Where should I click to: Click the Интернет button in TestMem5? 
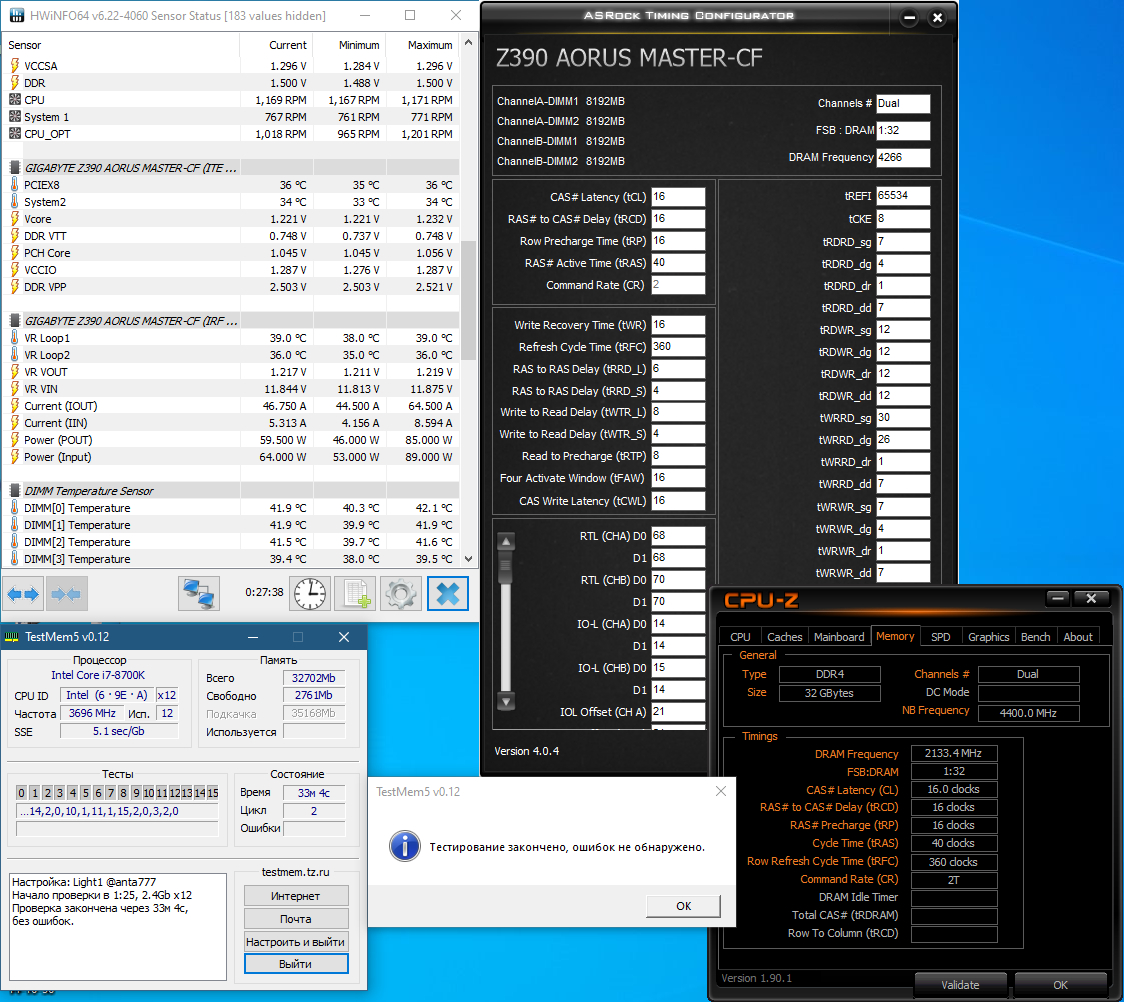point(295,896)
